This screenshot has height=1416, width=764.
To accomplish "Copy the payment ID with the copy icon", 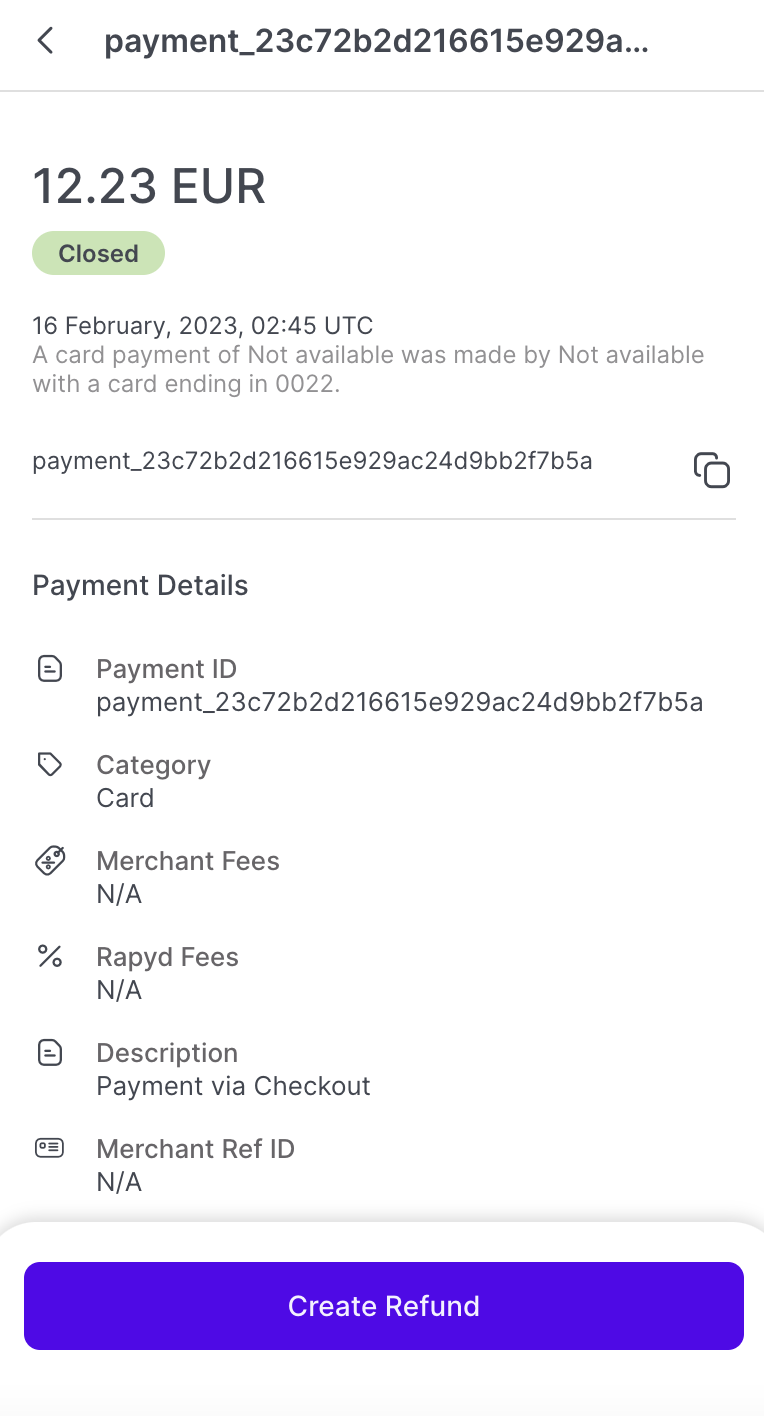I will 712,470.
